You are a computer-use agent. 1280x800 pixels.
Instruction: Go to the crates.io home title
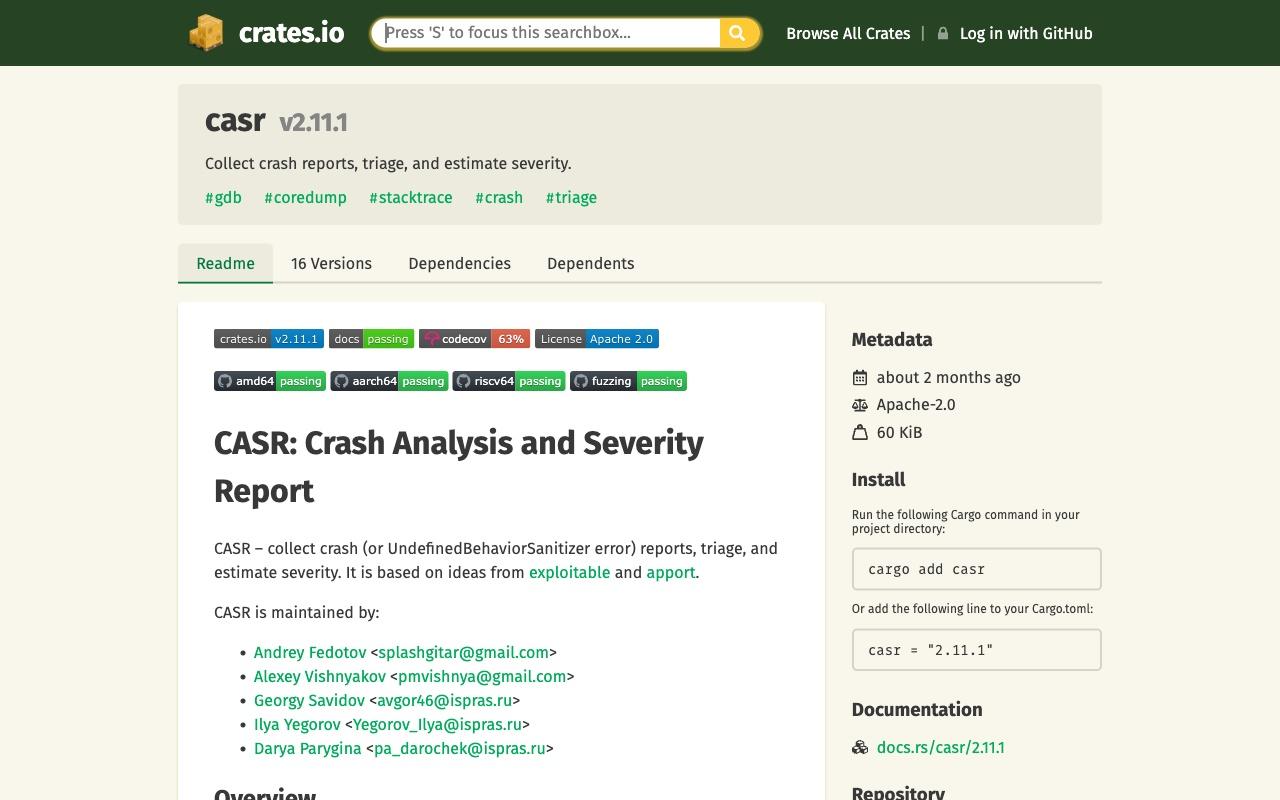291,33
